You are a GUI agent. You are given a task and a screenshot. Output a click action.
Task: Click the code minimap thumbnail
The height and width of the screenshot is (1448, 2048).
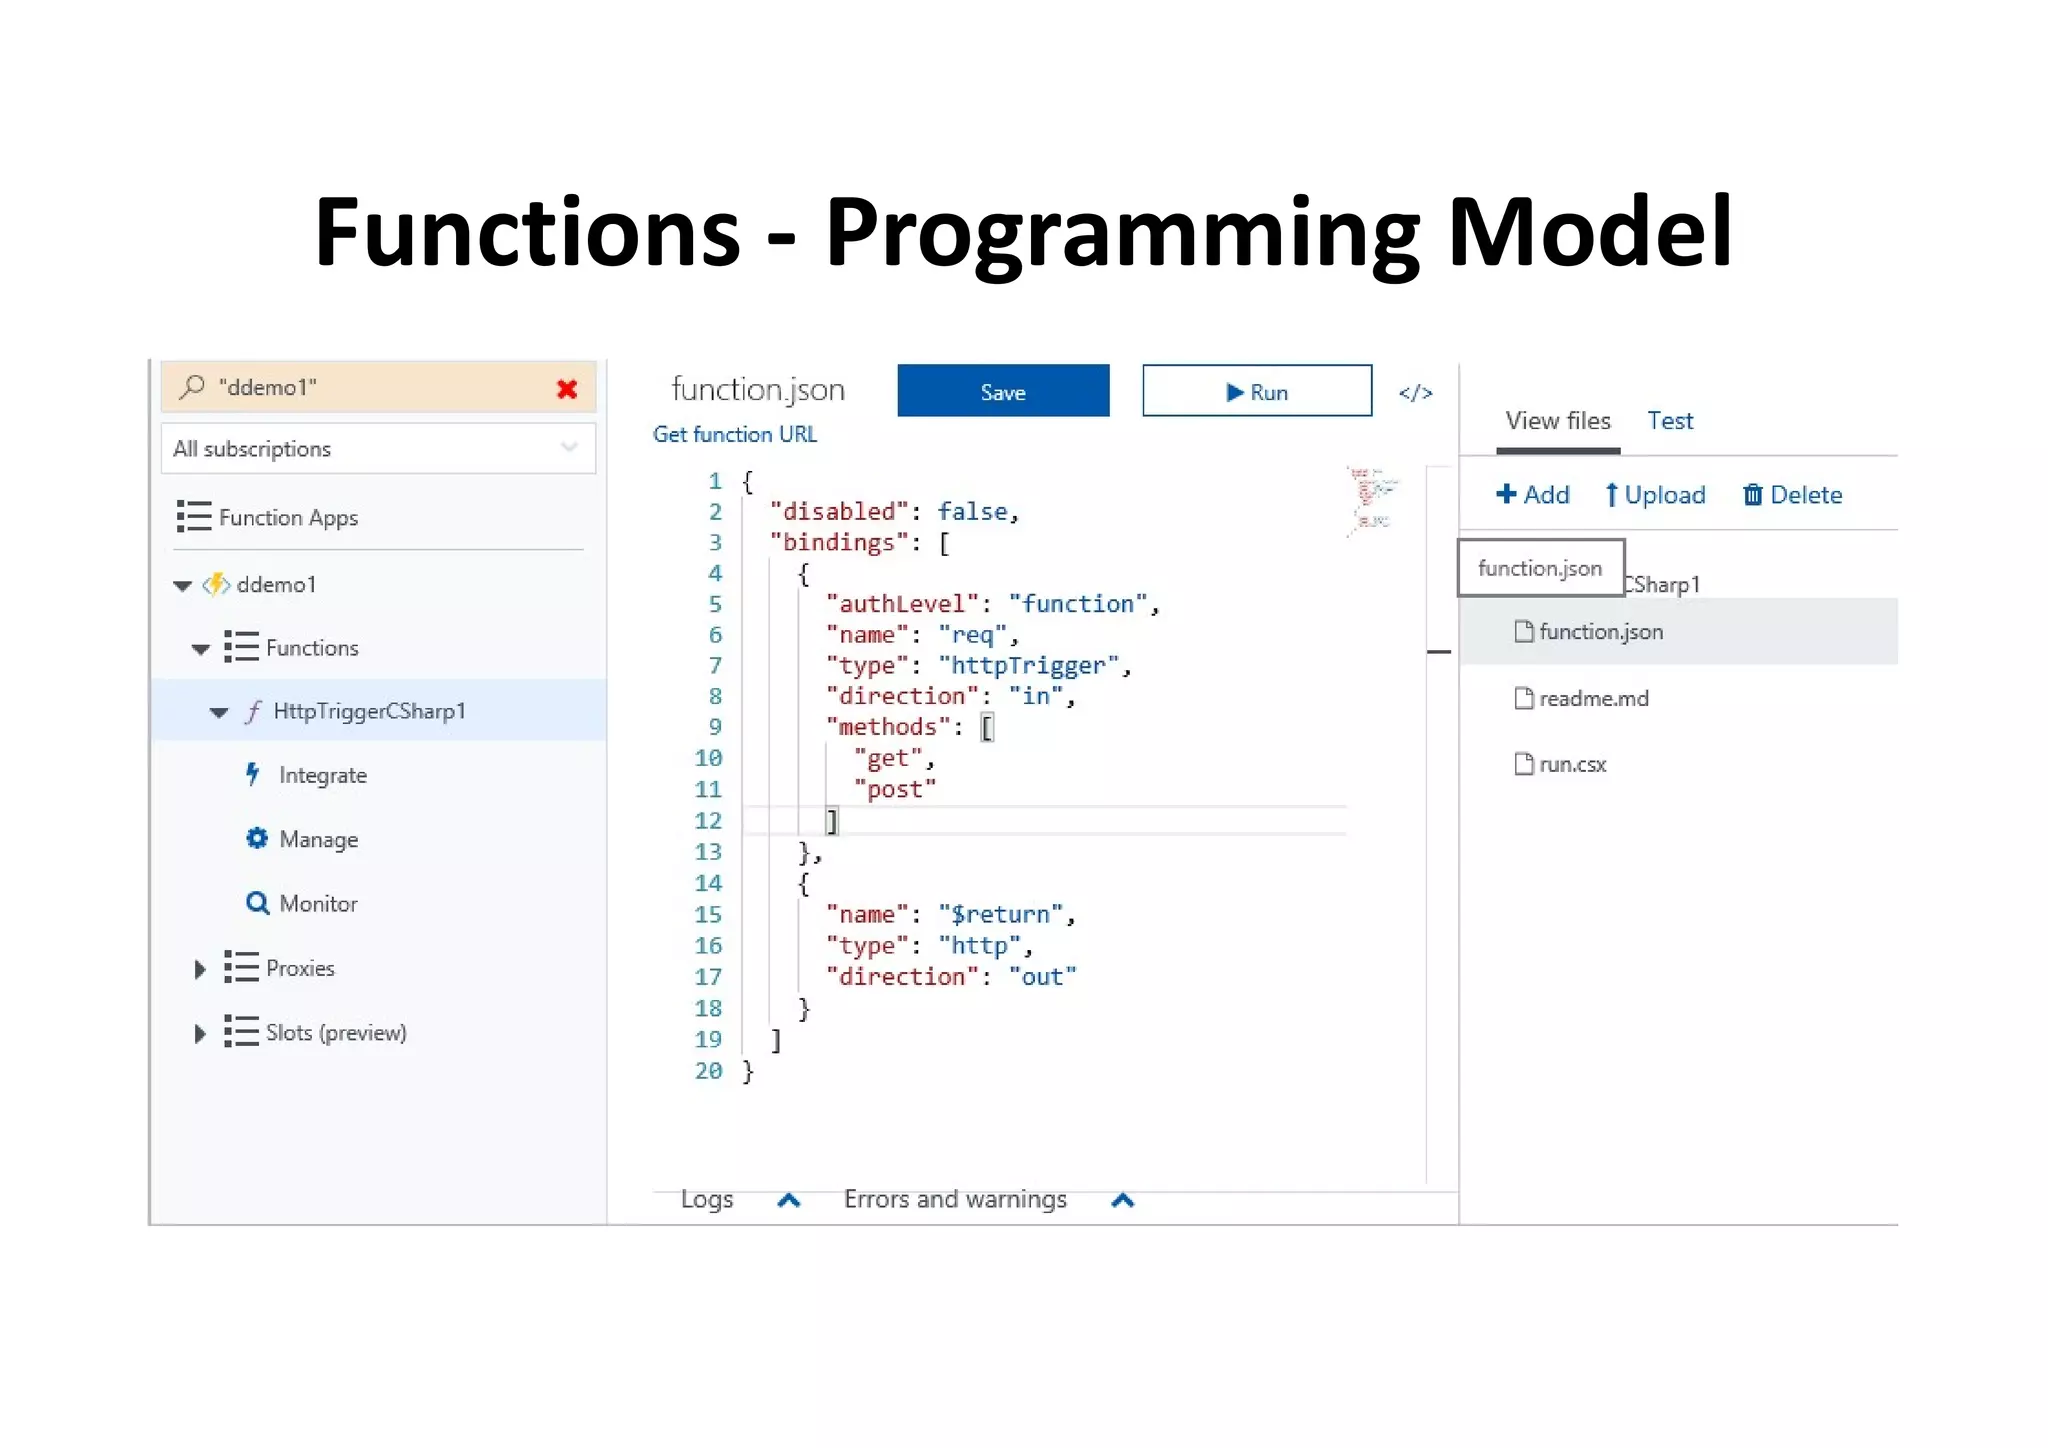[x=1371, y=500]
